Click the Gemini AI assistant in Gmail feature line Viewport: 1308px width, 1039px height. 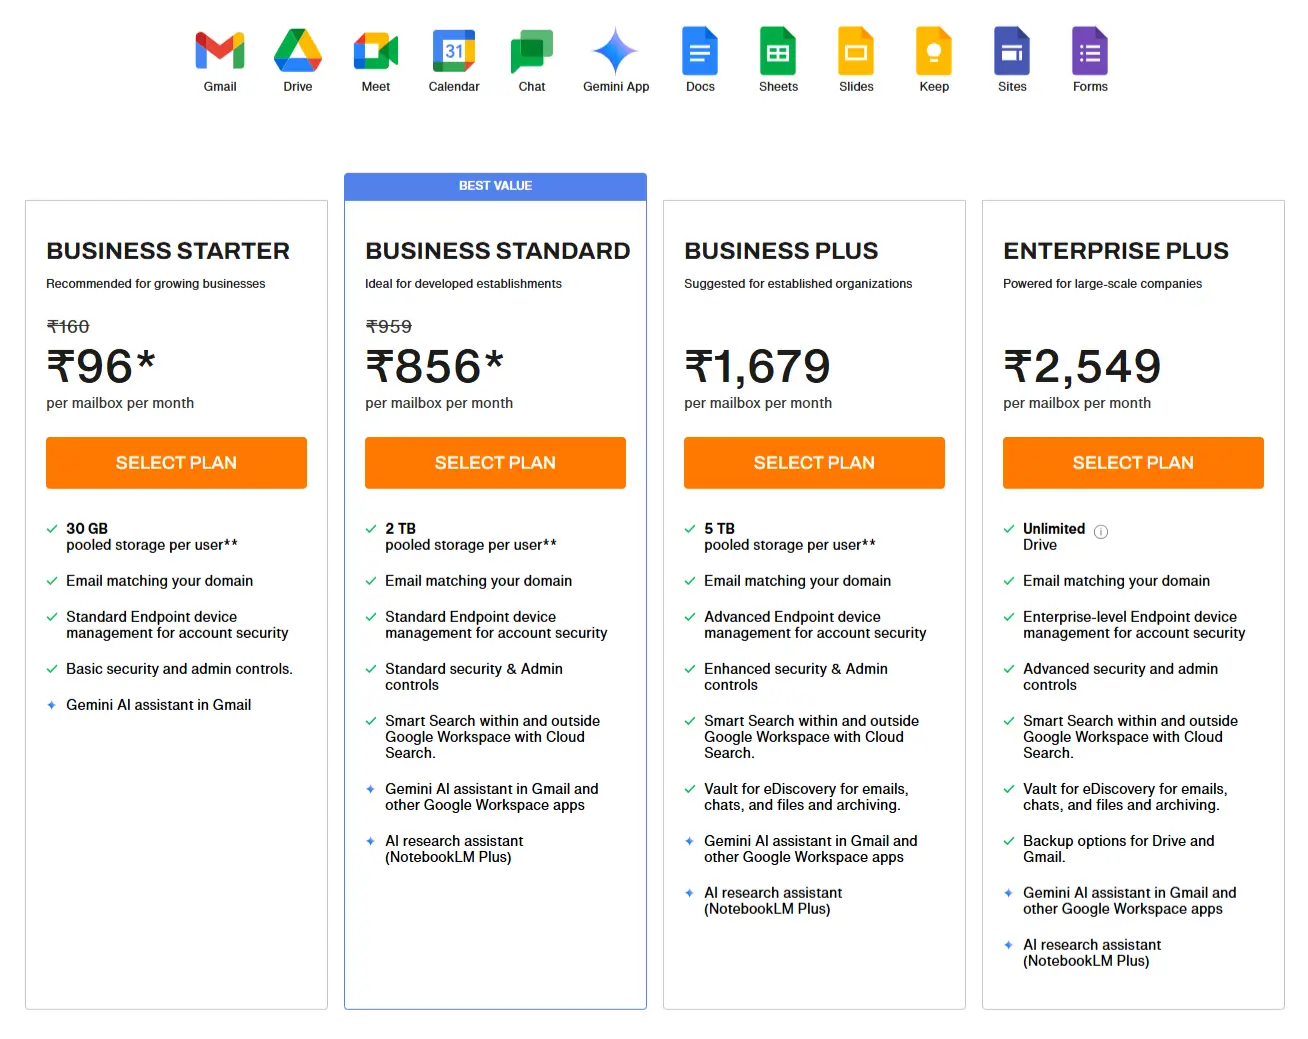click(x=158, y=705)
